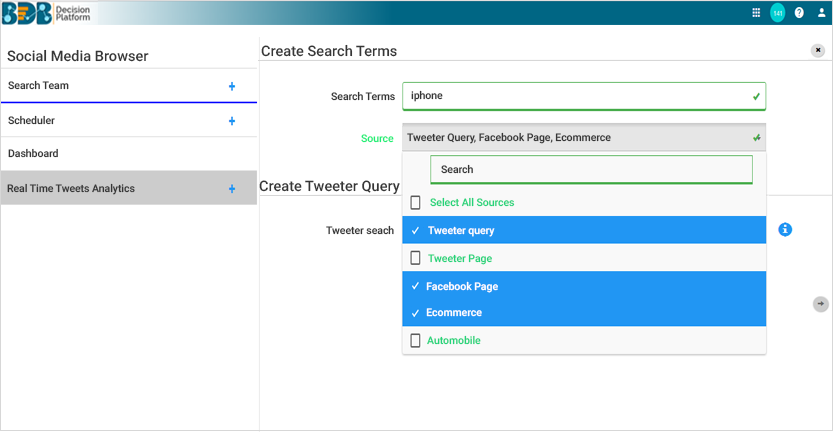This screenshot has height=432, width=833.
Task: Expand Scheduler with plus icon
Action: click(x=232, y=121)
